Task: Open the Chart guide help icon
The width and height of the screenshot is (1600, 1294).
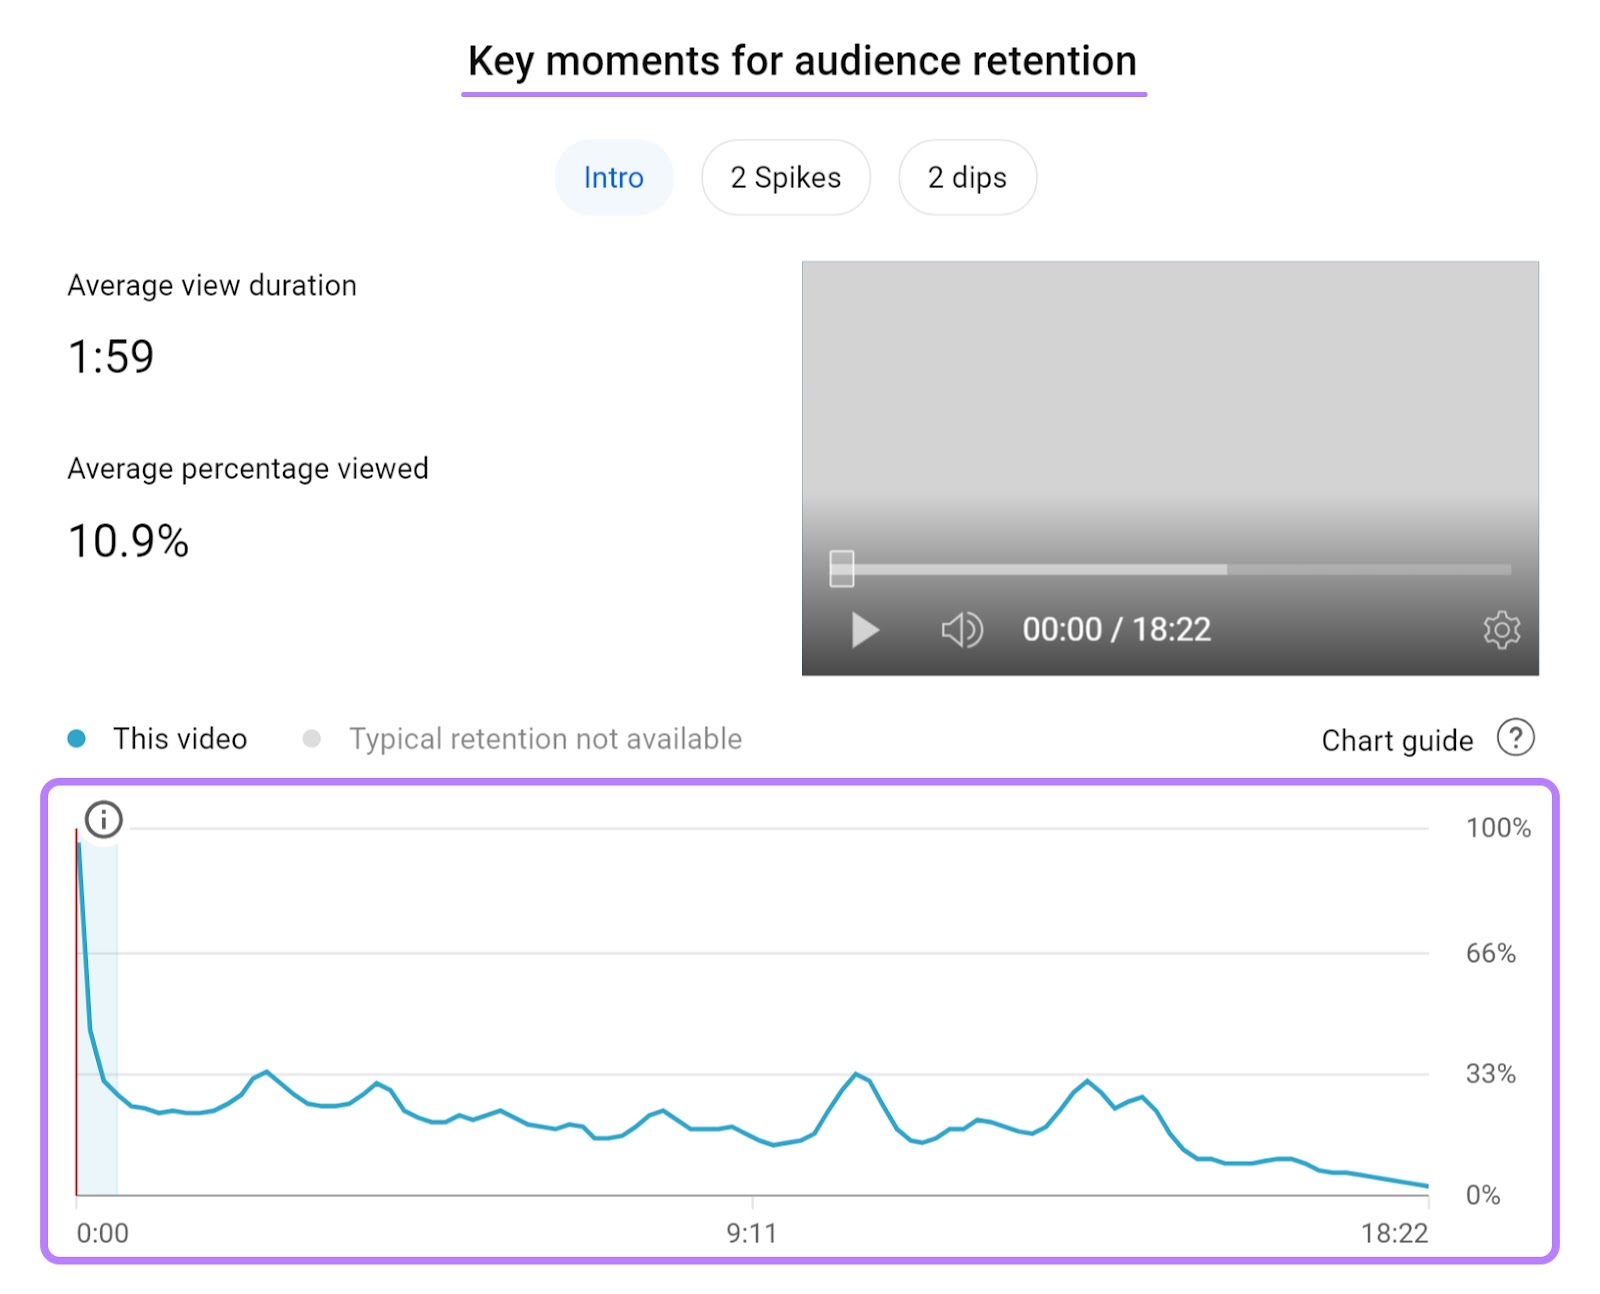Action: tap(1516, 738)
